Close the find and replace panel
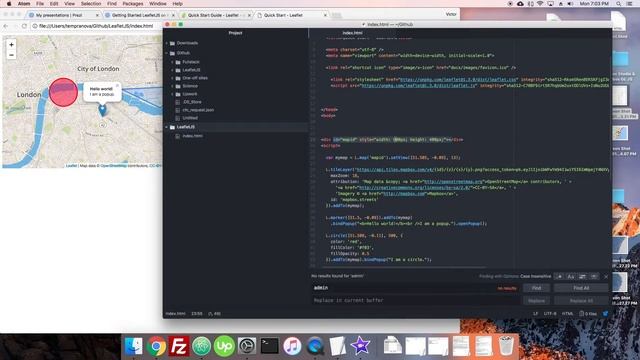 click(x=606, y=277)
